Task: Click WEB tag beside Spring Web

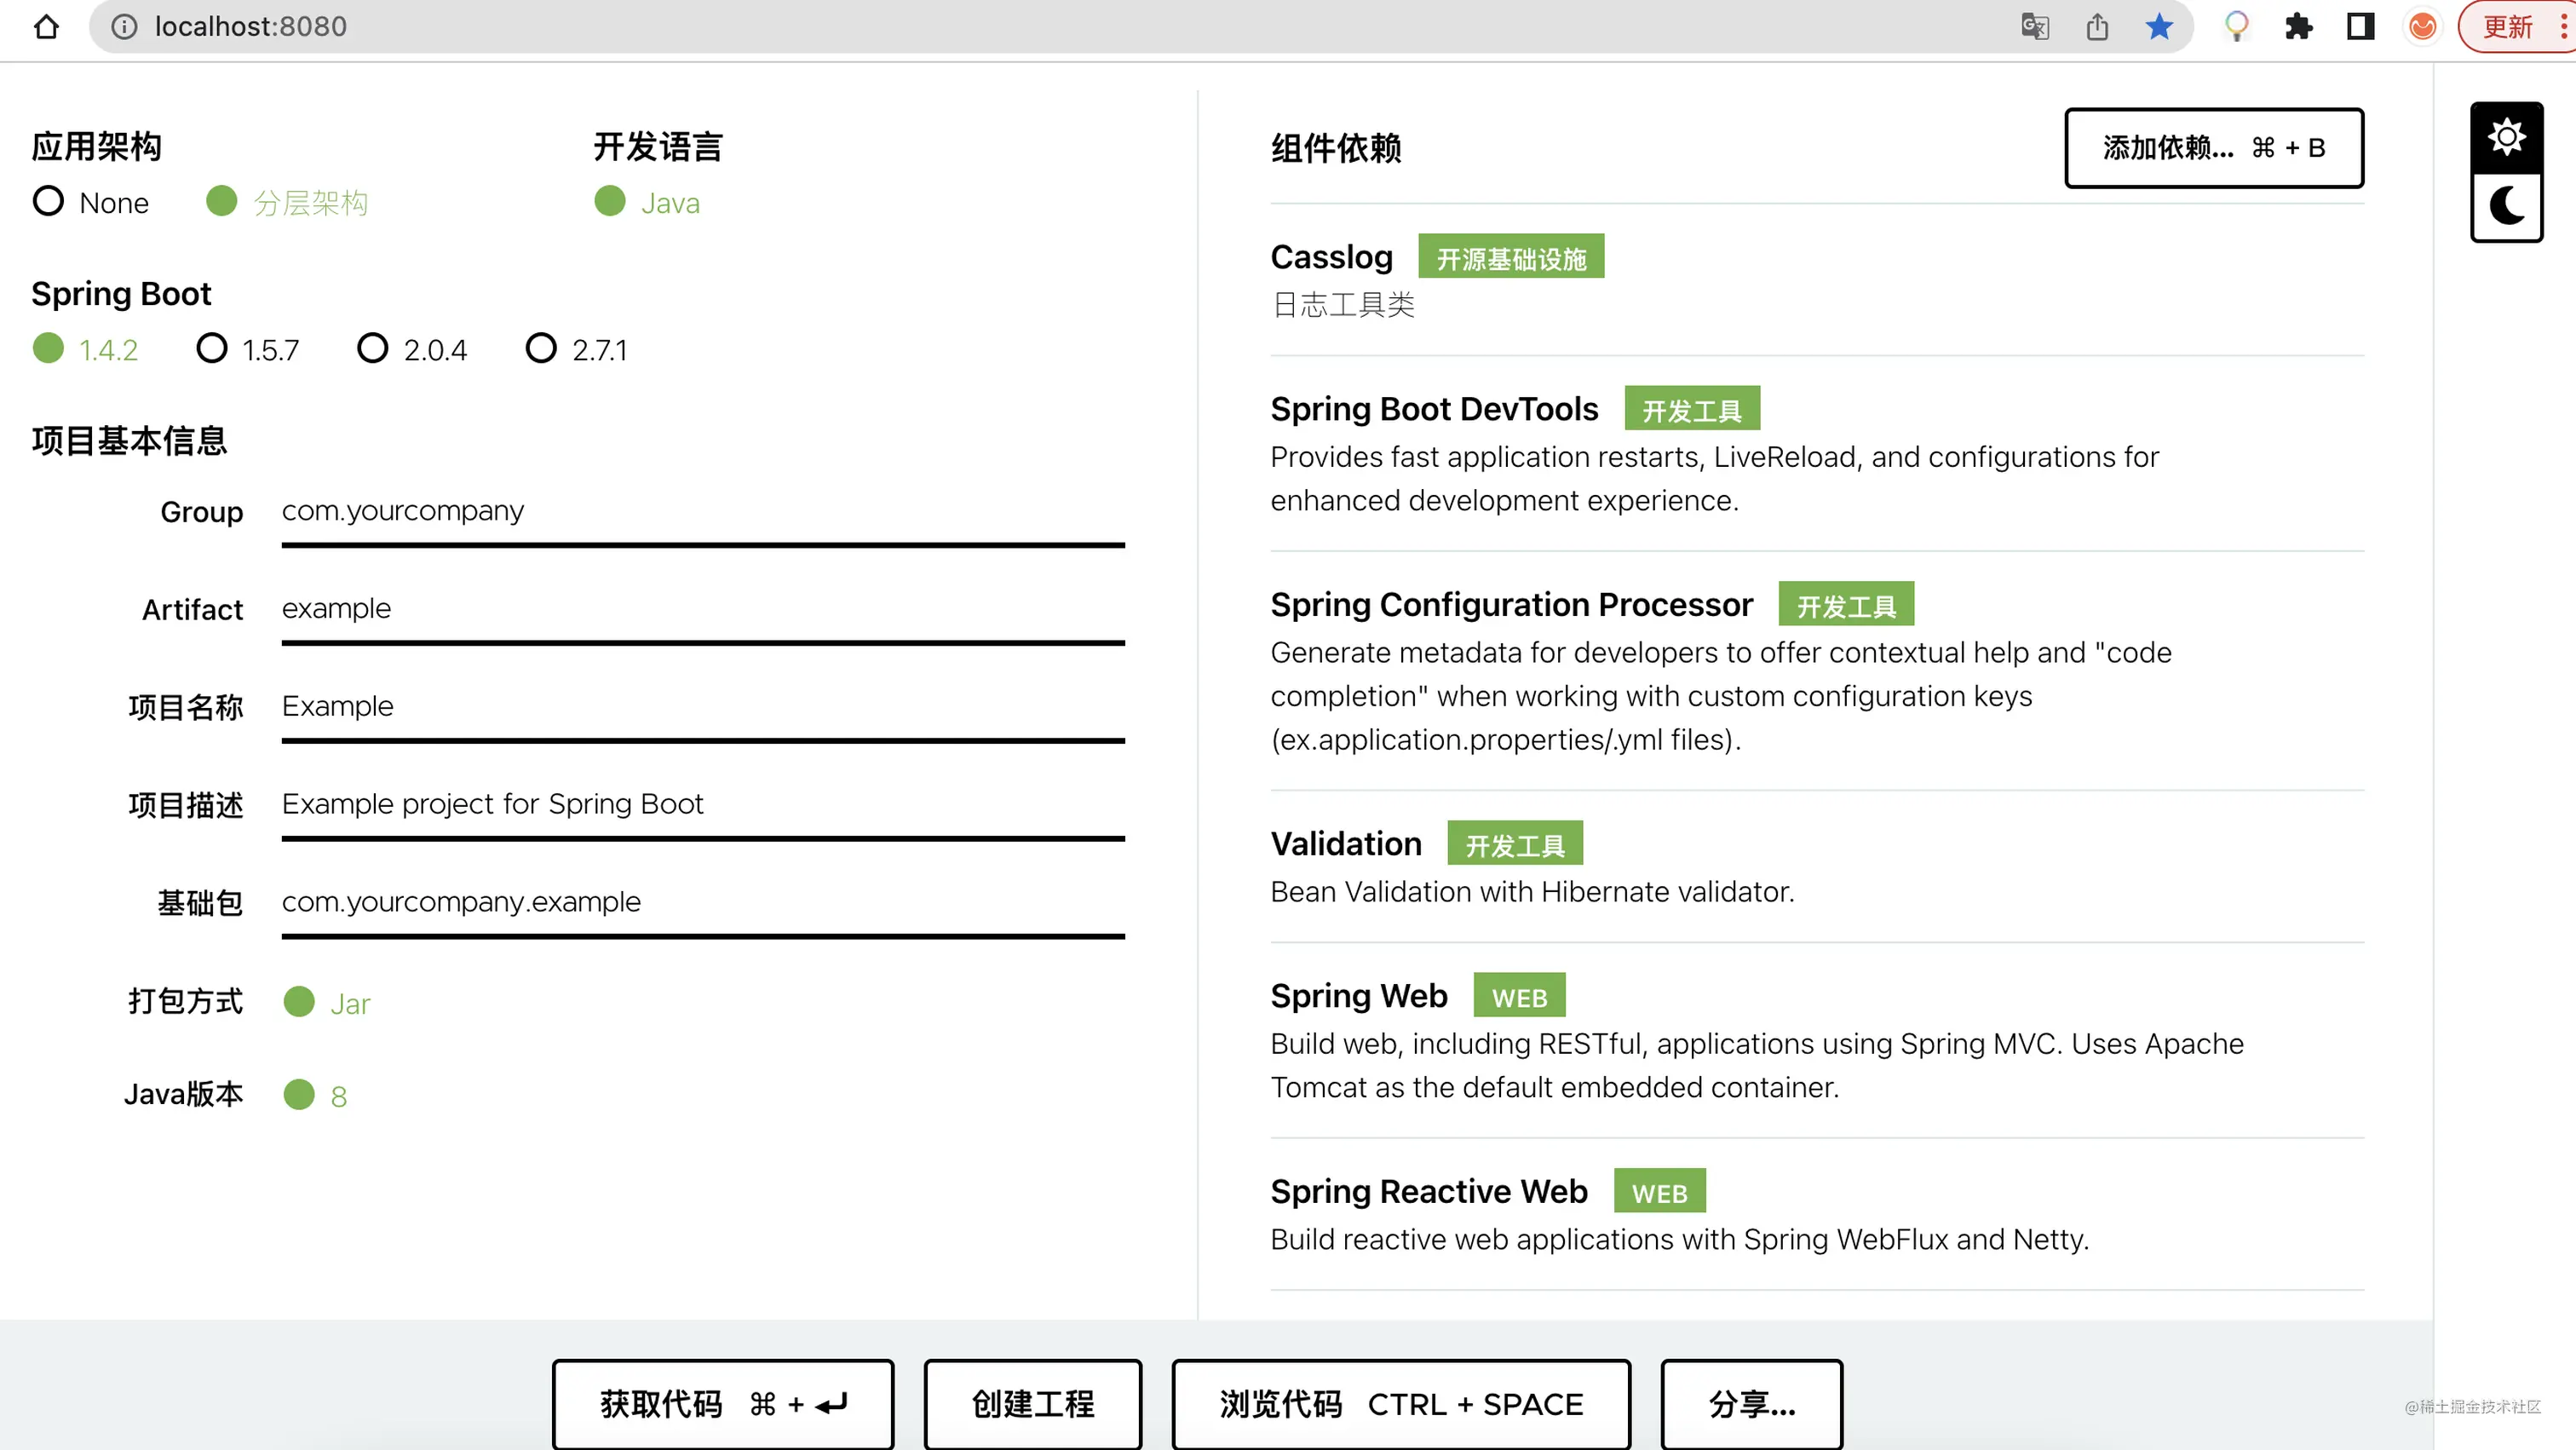Action: pos(1519,996)
